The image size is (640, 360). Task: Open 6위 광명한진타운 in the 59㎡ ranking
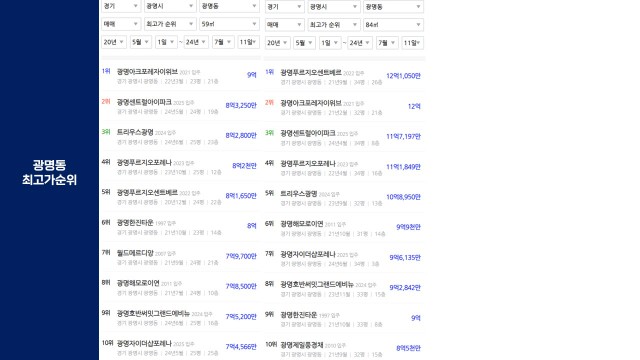click(180, 227)
